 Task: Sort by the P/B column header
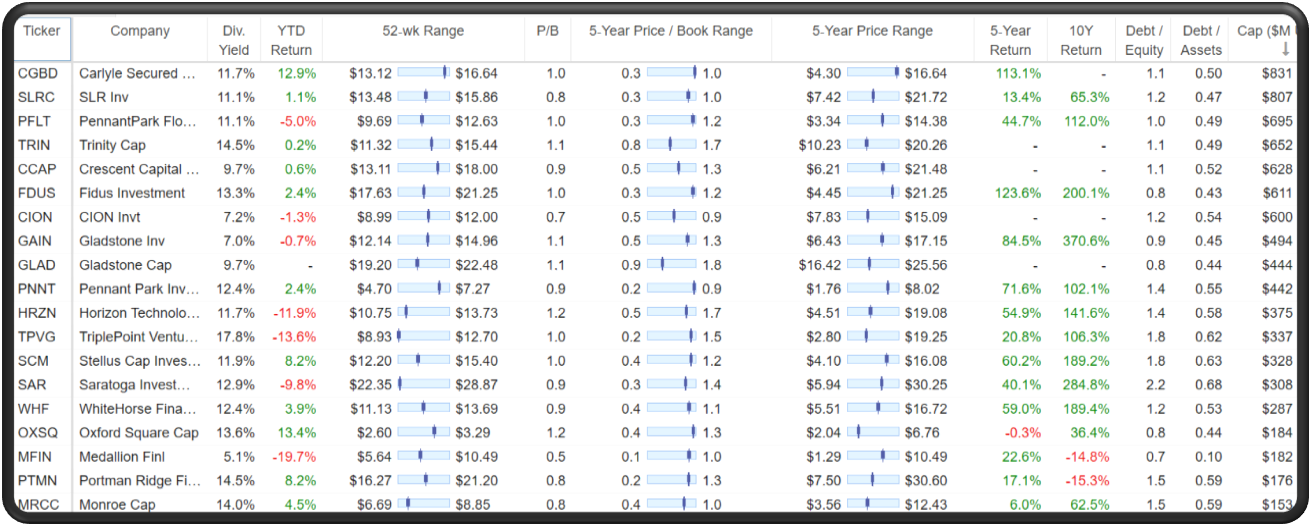point(548,31)
